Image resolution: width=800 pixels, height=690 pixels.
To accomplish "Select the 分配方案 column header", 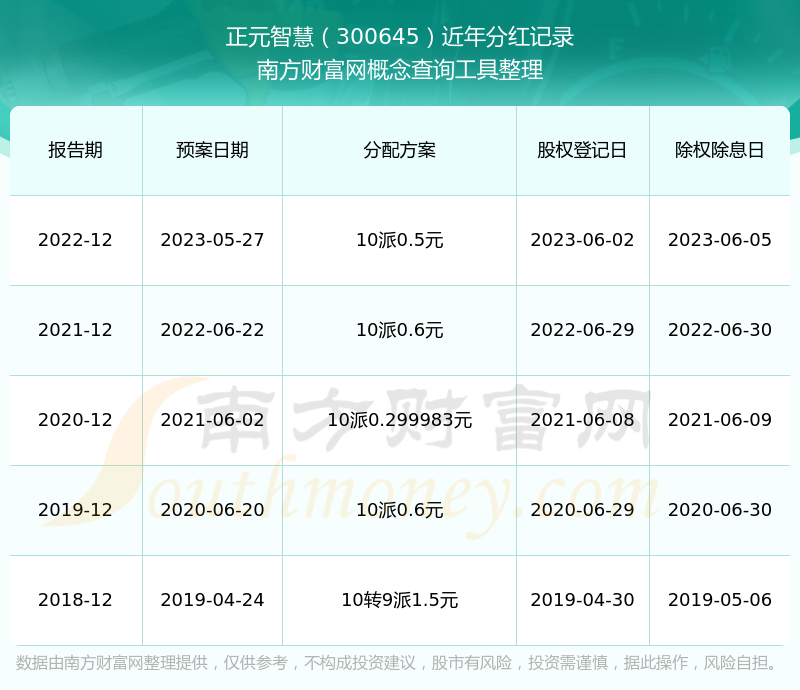I will pos(399,150).
